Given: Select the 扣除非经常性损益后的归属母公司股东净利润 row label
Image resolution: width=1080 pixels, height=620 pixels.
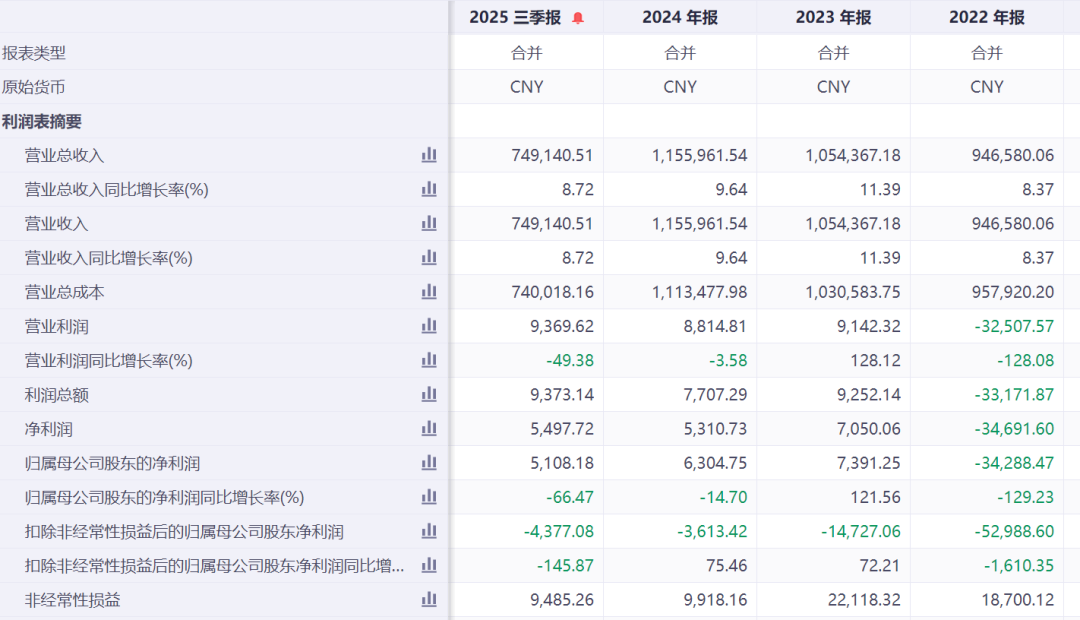Looking at the screenshot, I should [x=184, y=532].
